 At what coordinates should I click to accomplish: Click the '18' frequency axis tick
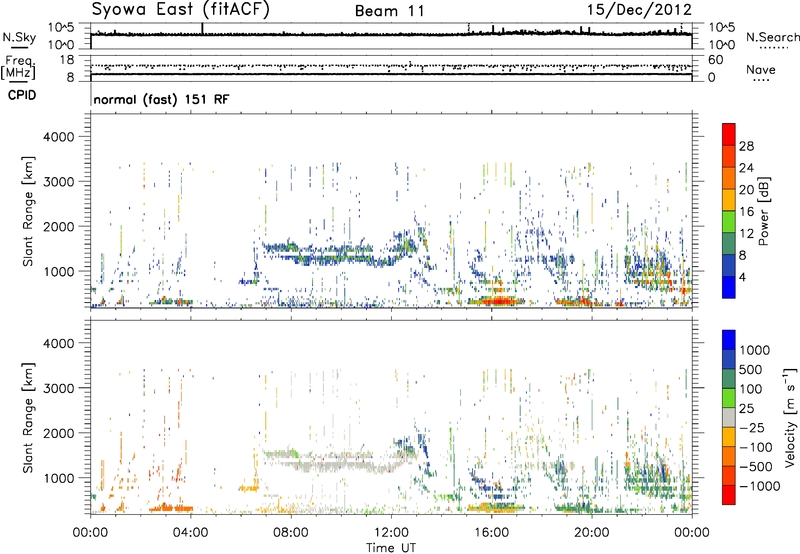point(67,60)
